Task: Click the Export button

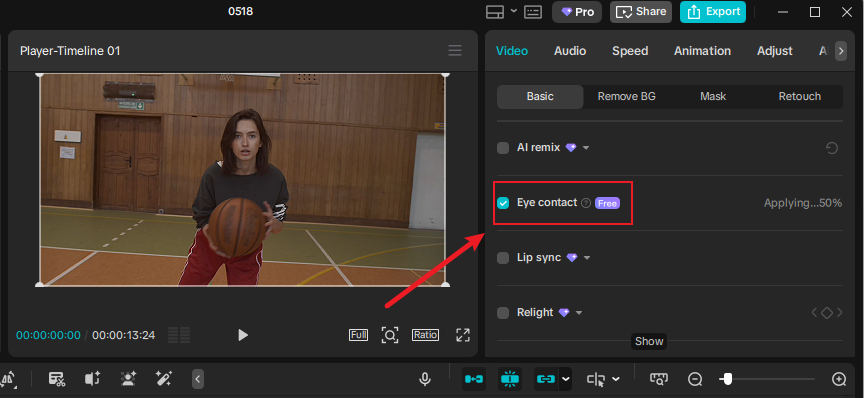Action: [712, 12]
